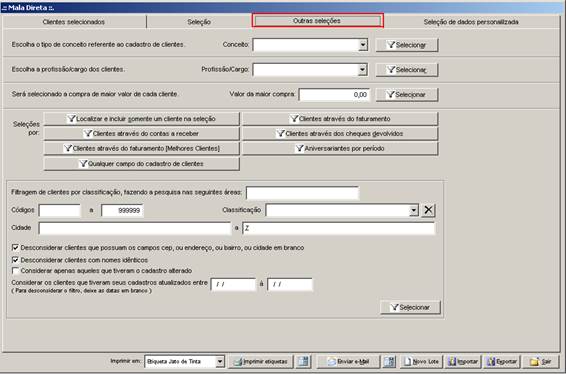The image size is (566, 374).
Task: Clear the Classificação with the X button
Action: click(x=428, y=210)
